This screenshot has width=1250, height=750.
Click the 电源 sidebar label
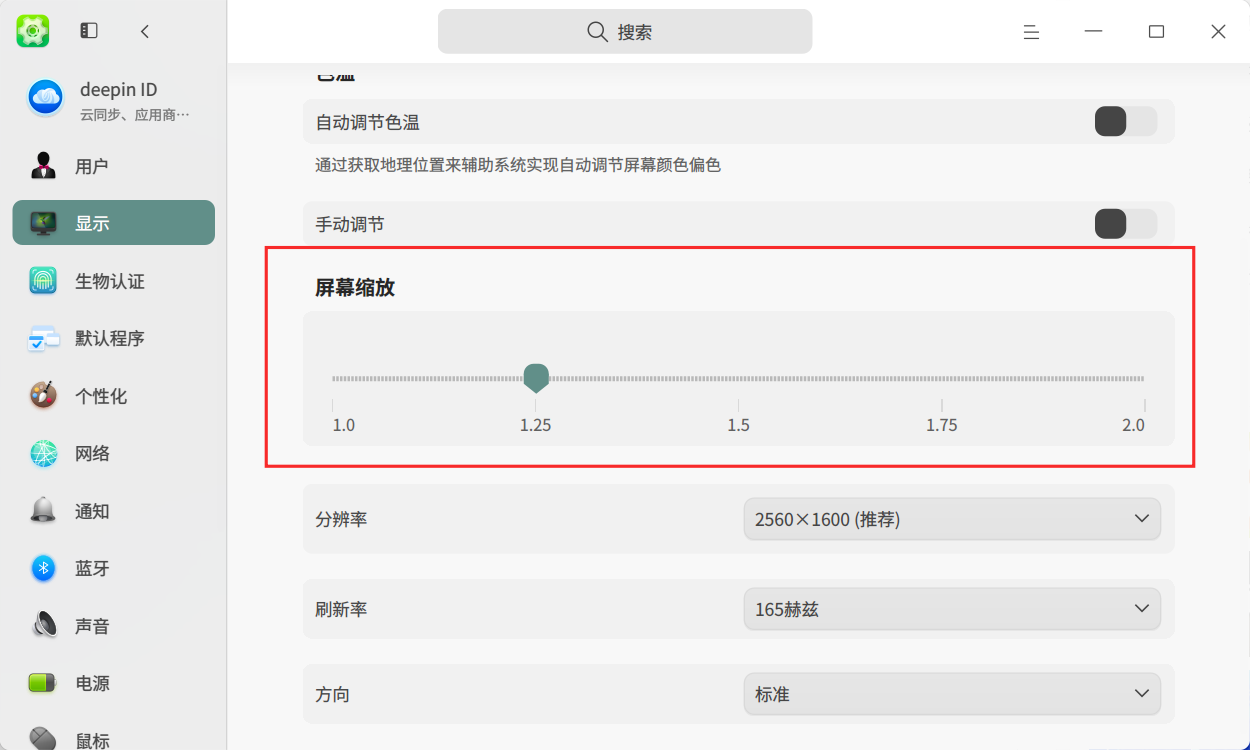[92, 684]
